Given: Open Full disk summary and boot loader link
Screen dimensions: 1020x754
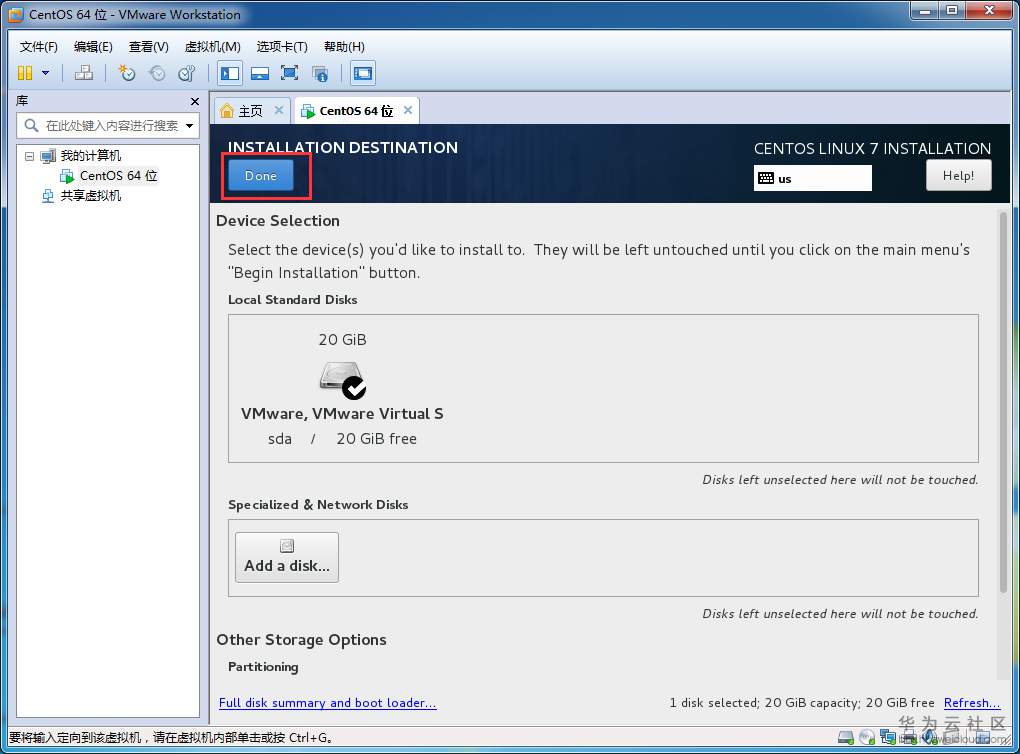Looking at the screenshot, I should [x=327, y=703].
